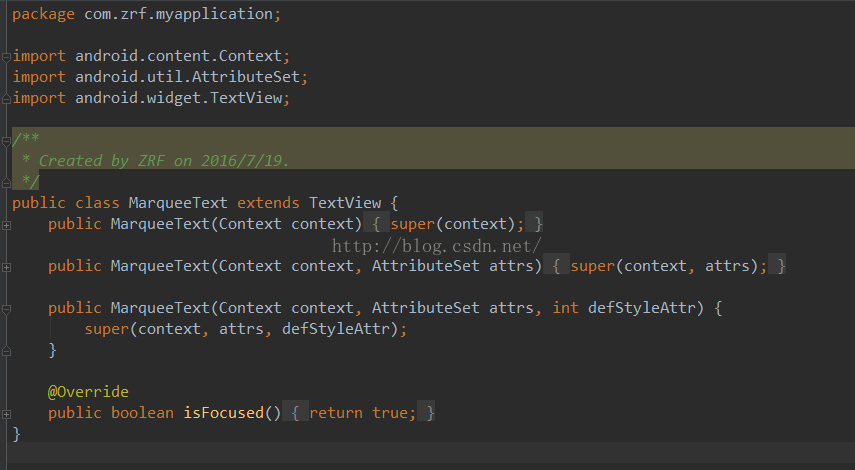Click fold end marker beside three-argument constructor's closing brace
Viewport: 855px width, 470px height.
[6, 352]
